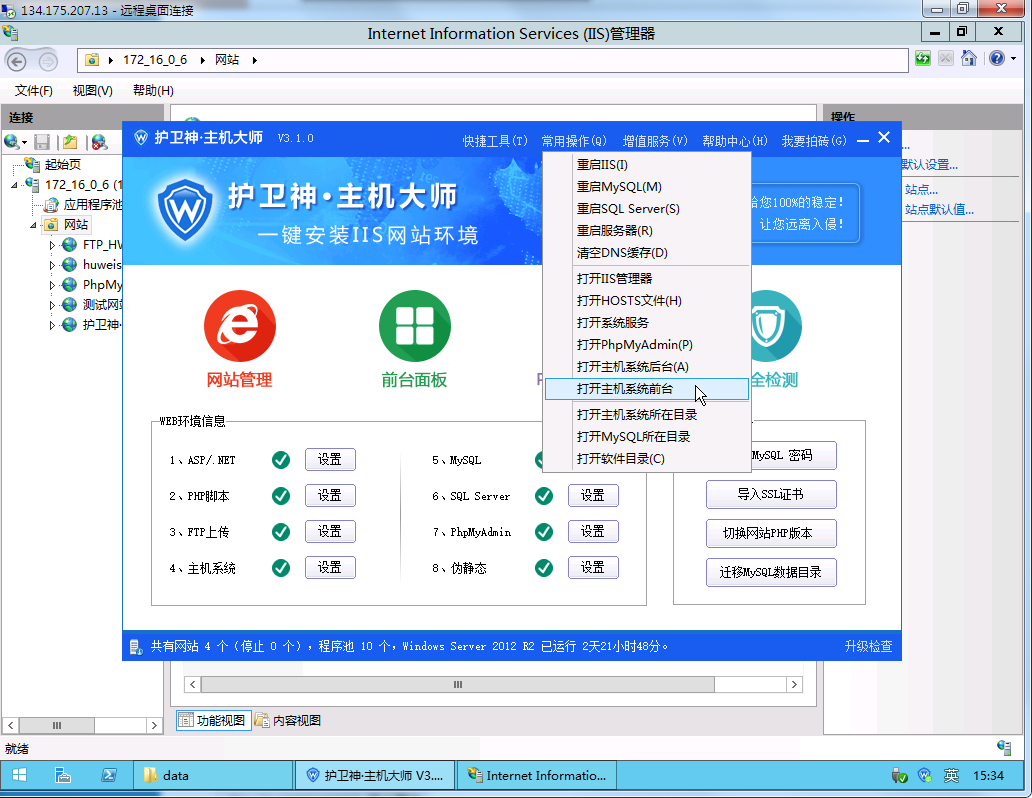
Task: Click the IIS home icon
Action: pyautogui.click(x=968, y=59)
